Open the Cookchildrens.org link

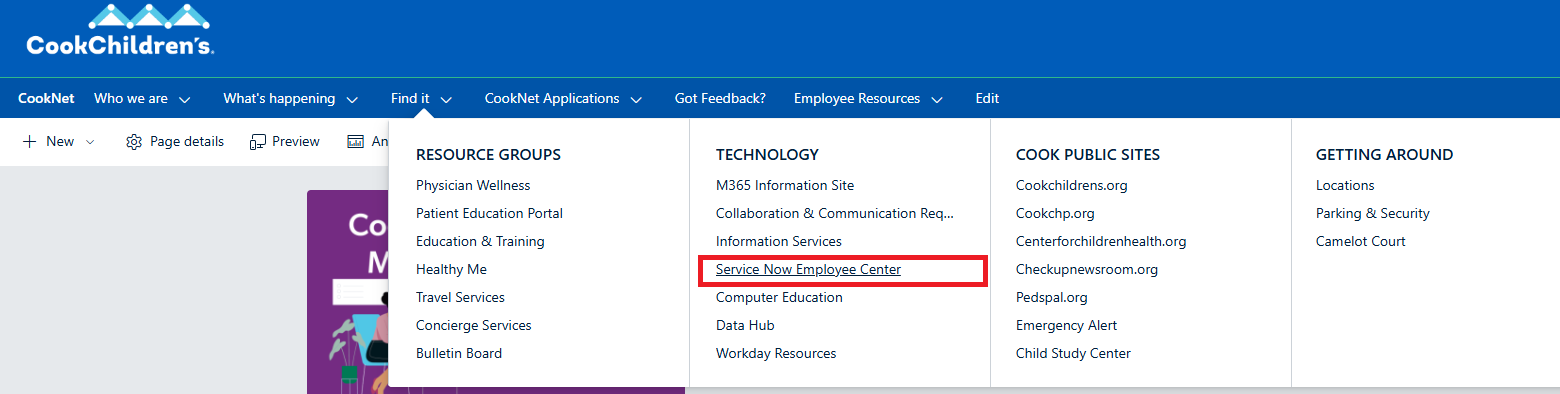pos(1071,185)
